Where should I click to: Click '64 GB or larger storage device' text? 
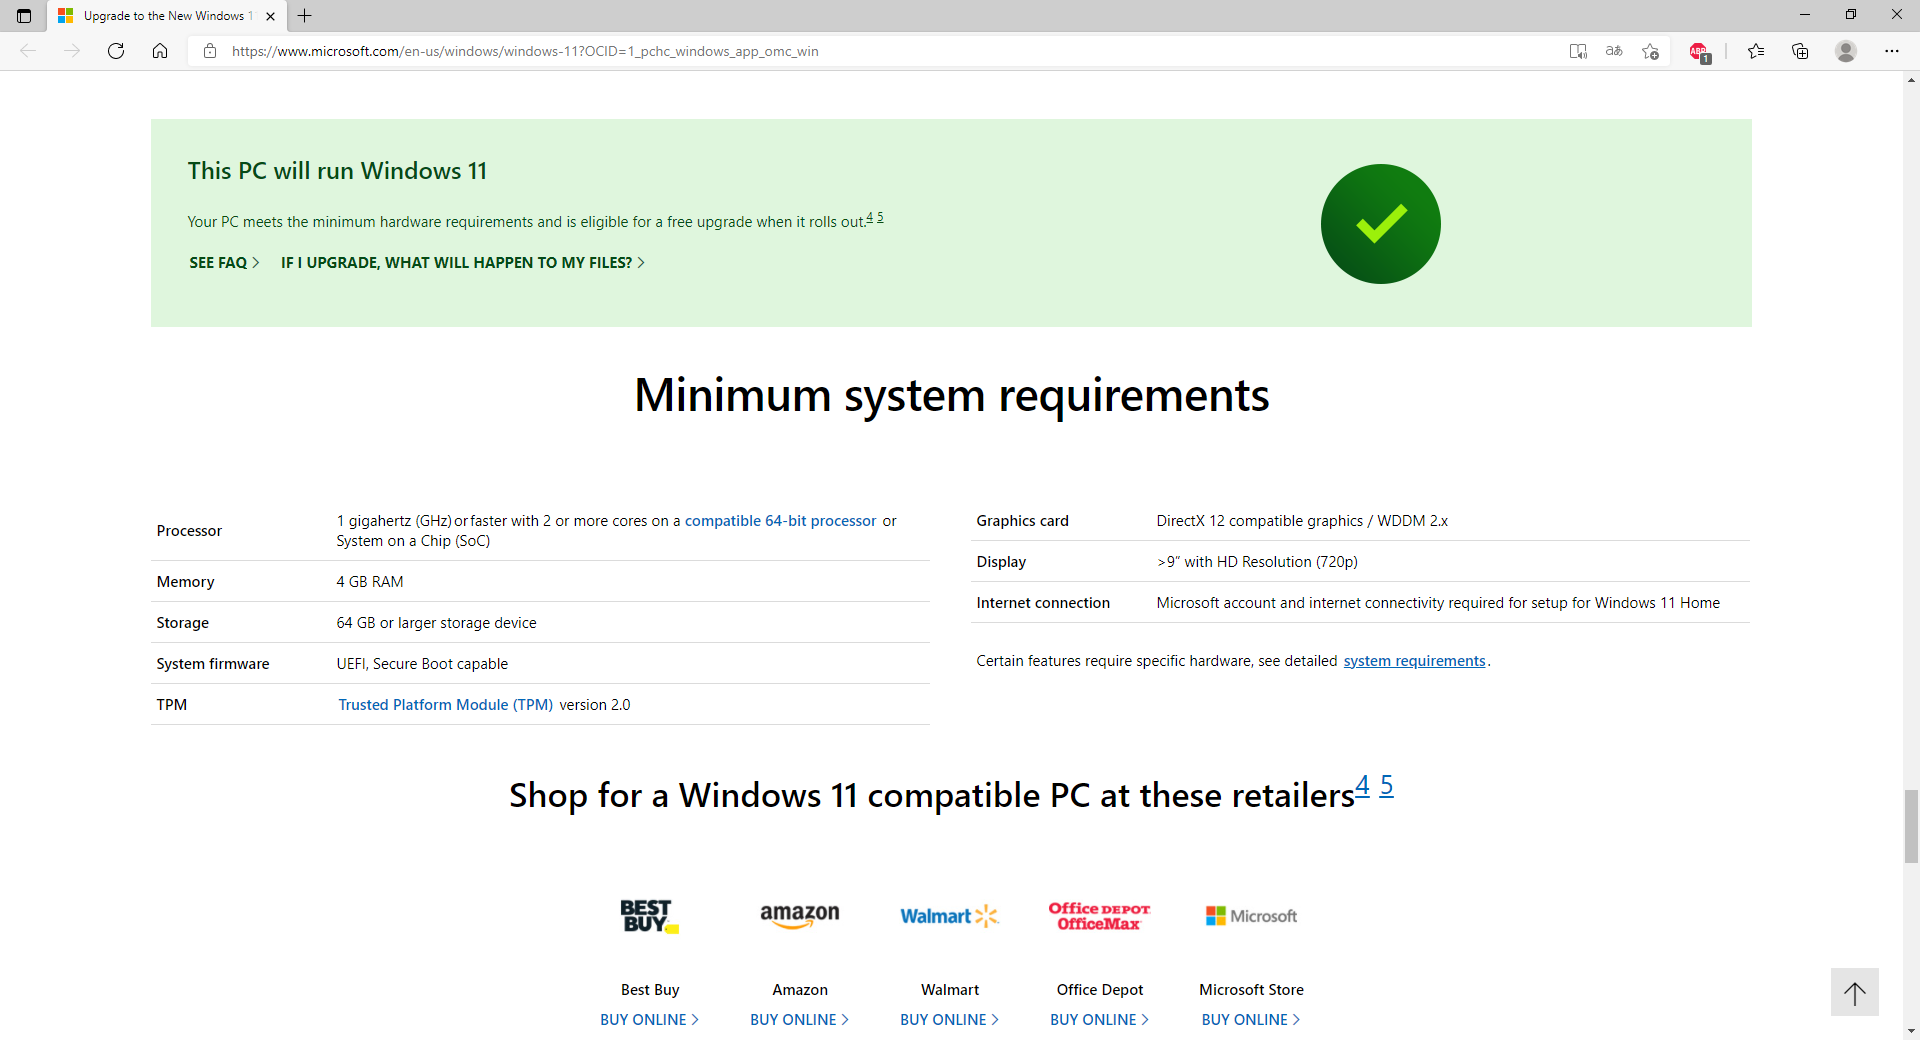coord(436,623)
